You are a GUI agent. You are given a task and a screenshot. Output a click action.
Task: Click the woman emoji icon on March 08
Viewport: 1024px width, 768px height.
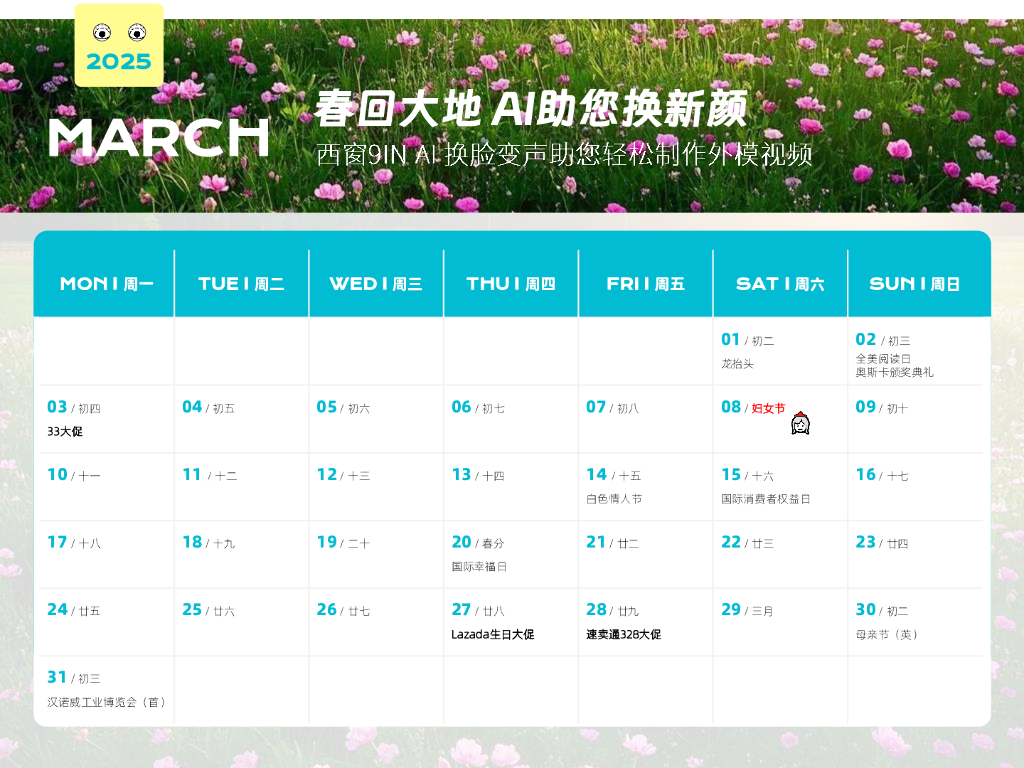800,424
